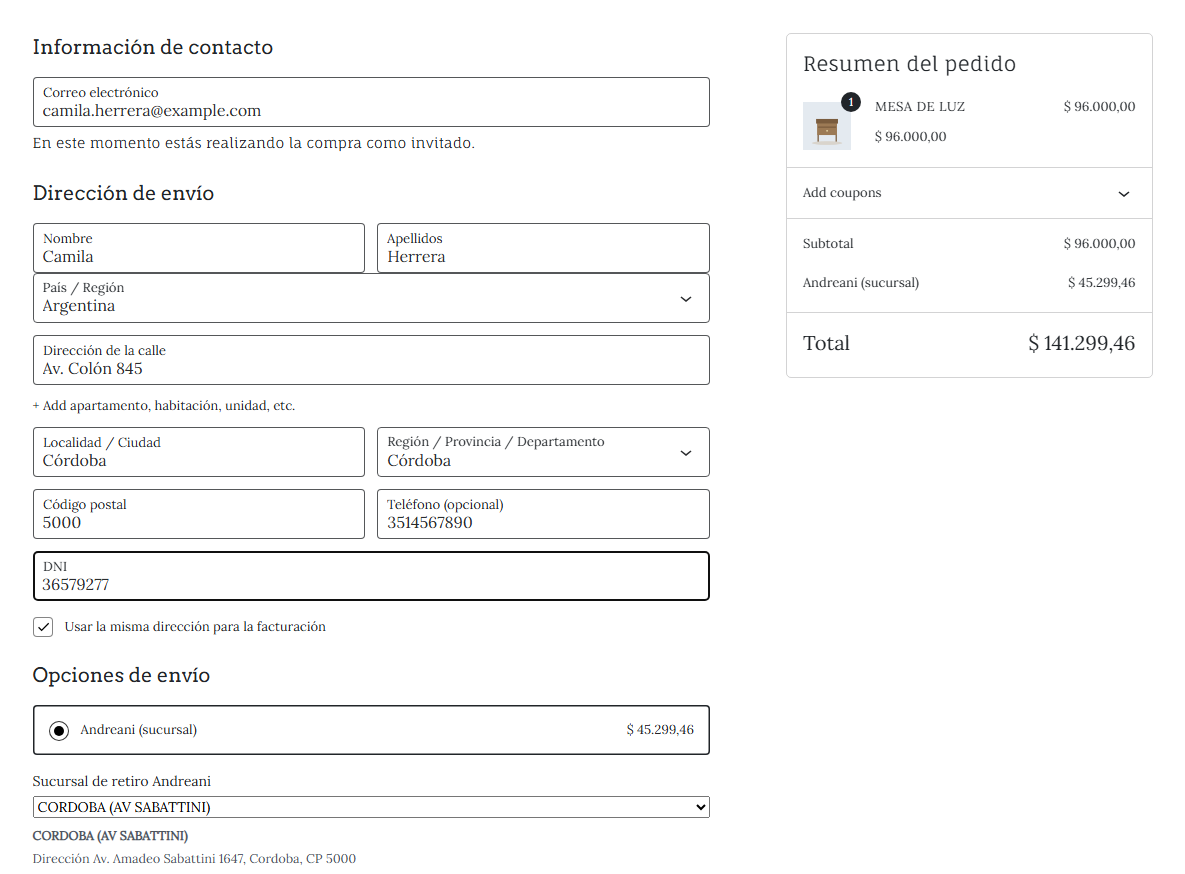Screen dimensions: 1185x874
Task: Click the Subtotal label in order summary
Action: click(x=828, y=243)
